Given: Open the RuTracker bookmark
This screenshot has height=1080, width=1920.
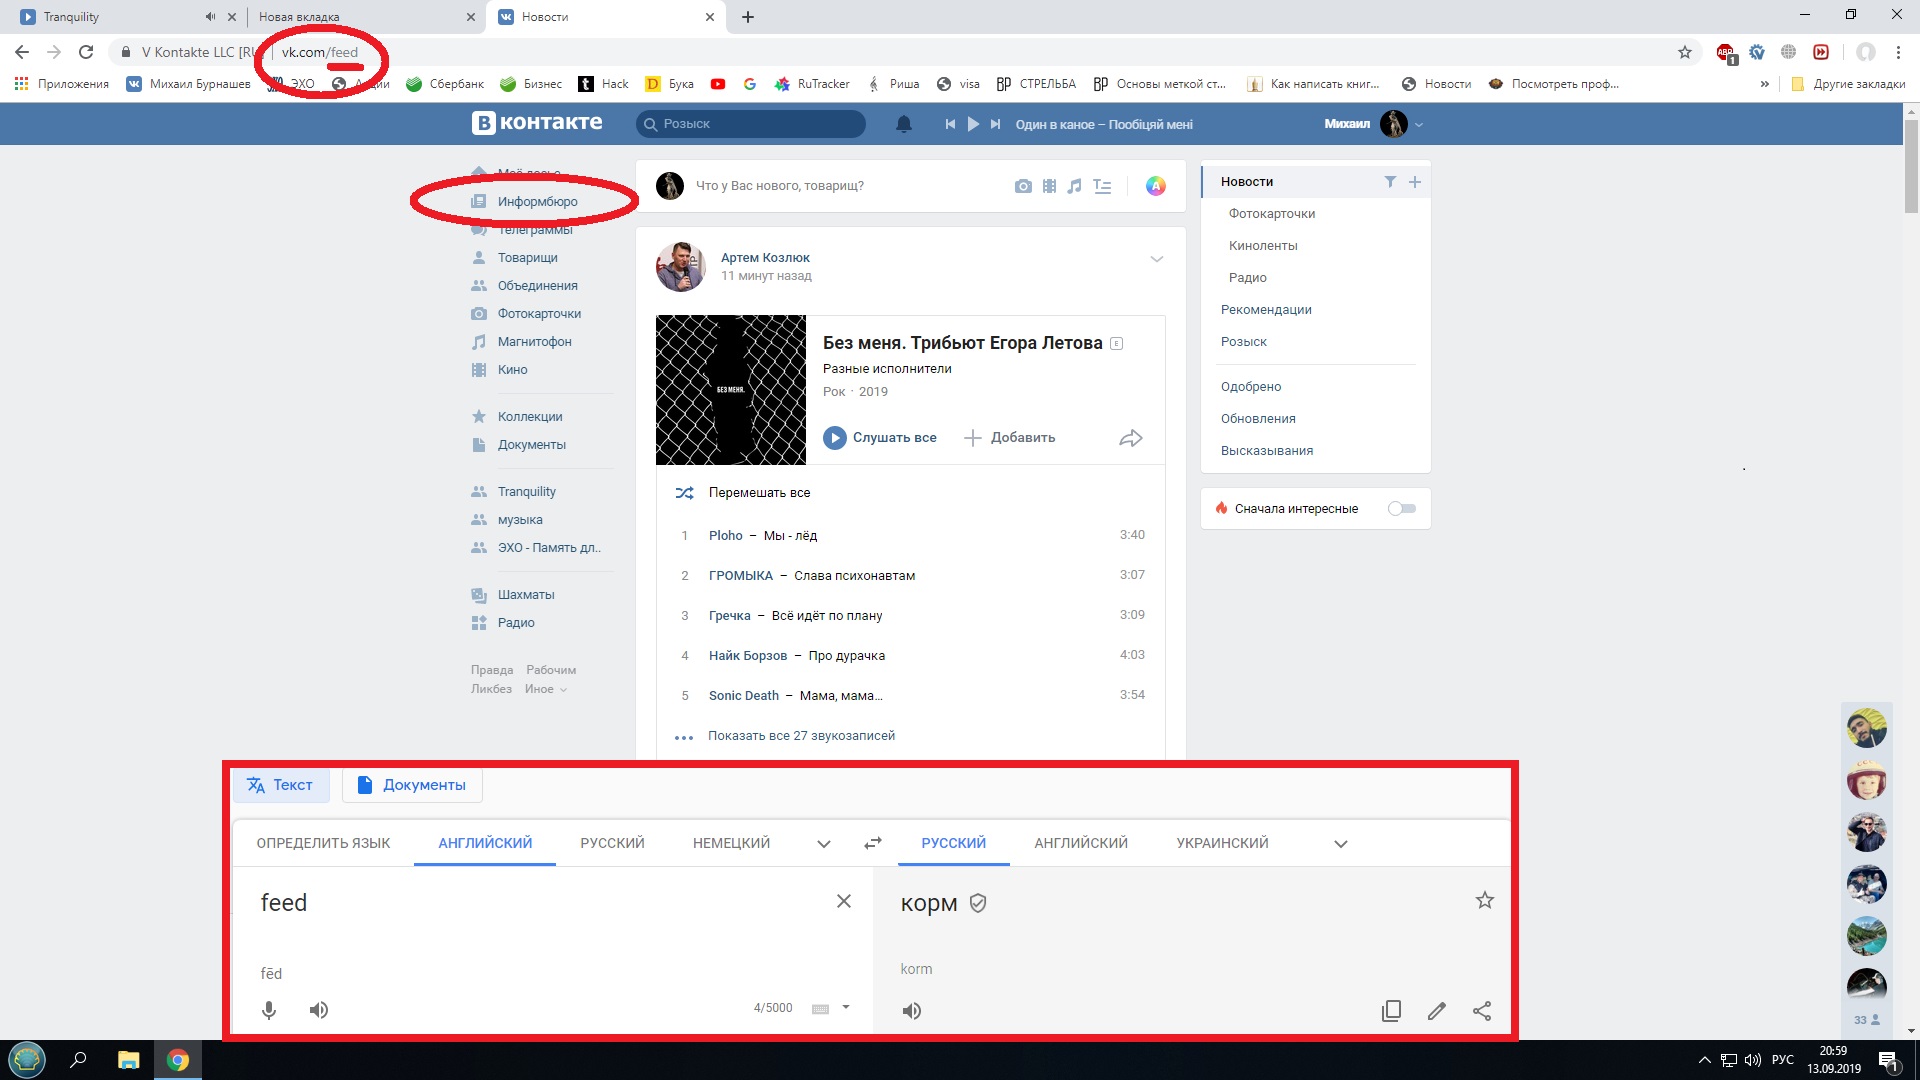Looking at the screenshot, I should coord(812,84).
